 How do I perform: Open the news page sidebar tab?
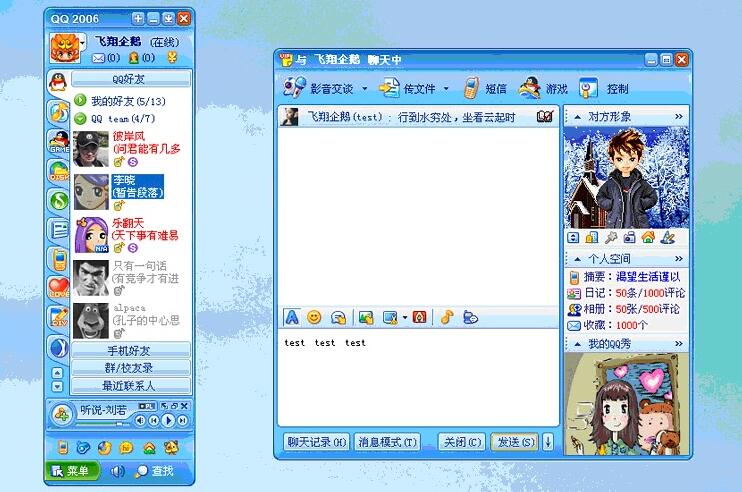[x=59, y=230]
